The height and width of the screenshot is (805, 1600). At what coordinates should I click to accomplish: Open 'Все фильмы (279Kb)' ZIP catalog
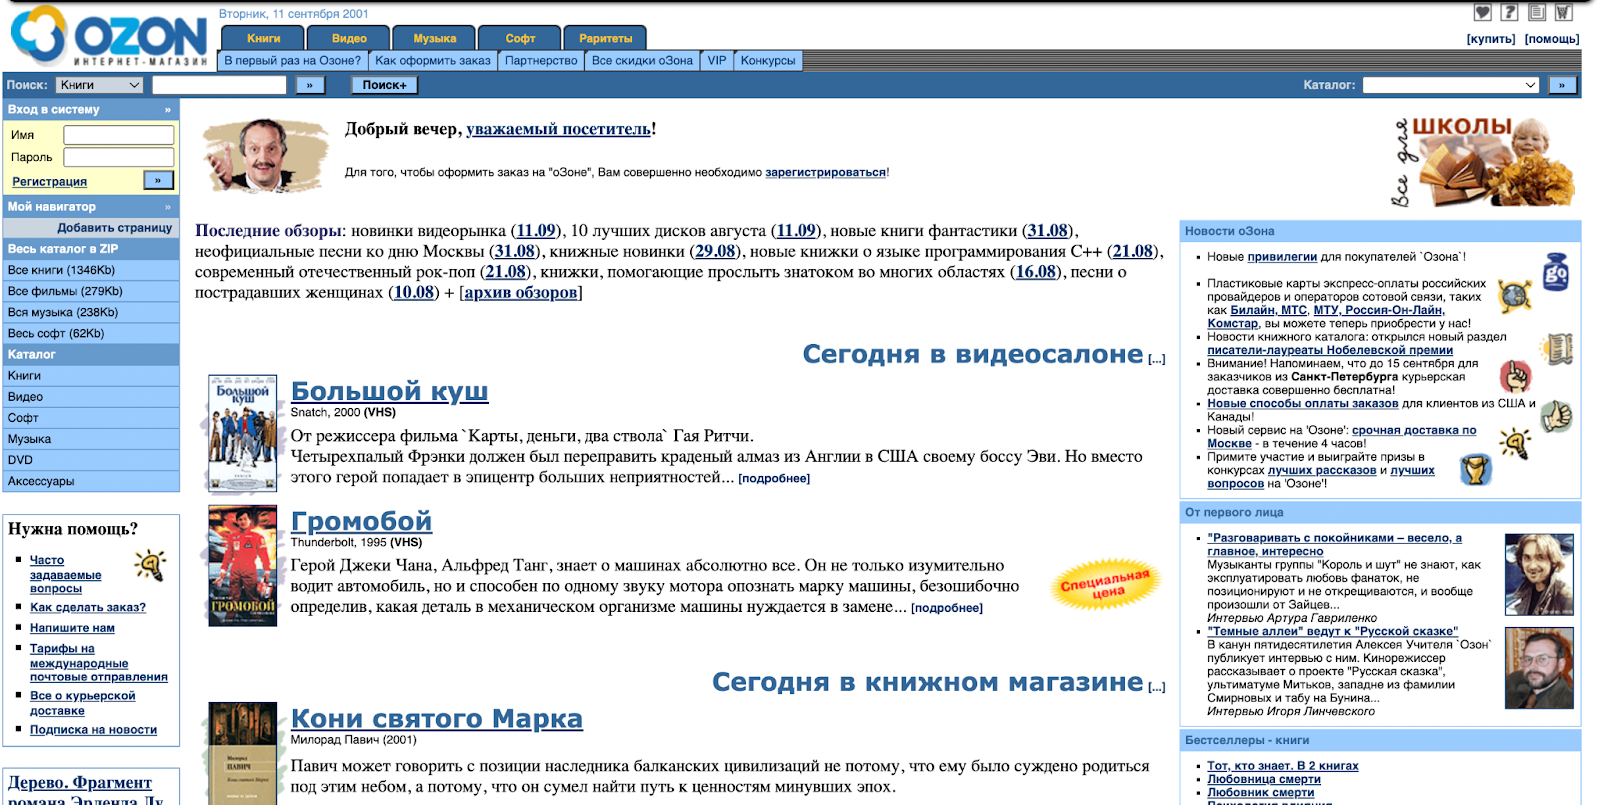point(91,291)
